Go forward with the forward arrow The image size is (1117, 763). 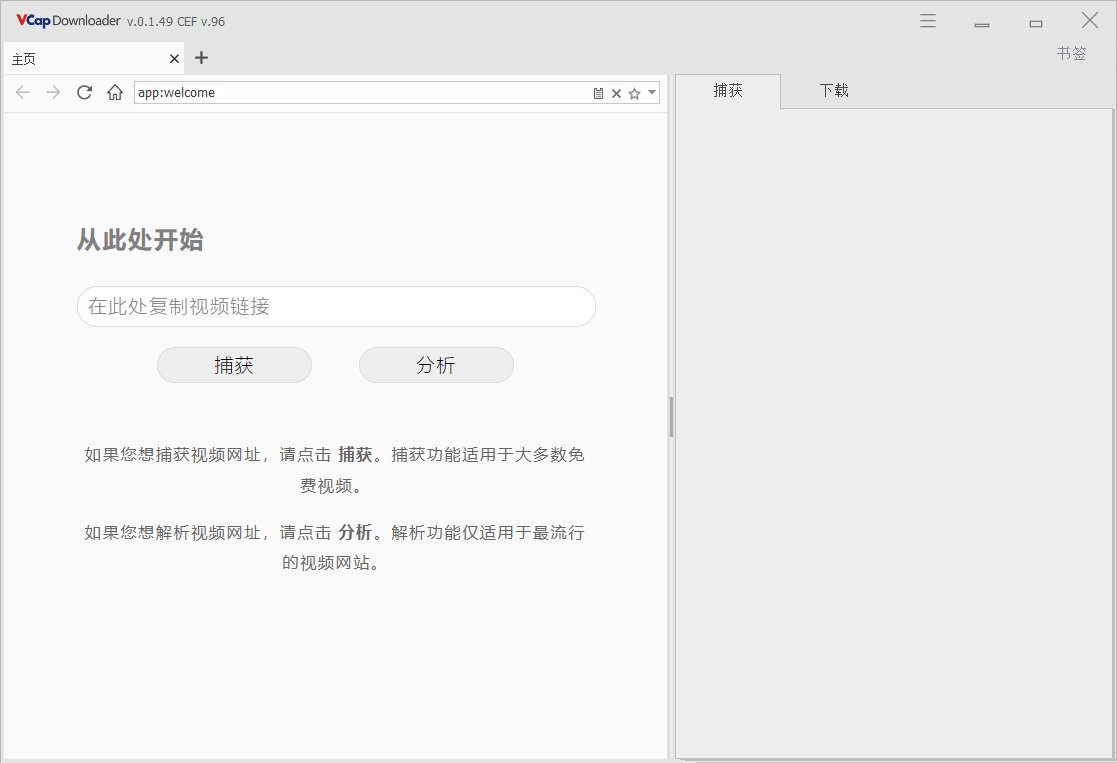pyautogui.click(x=53, y=93)
